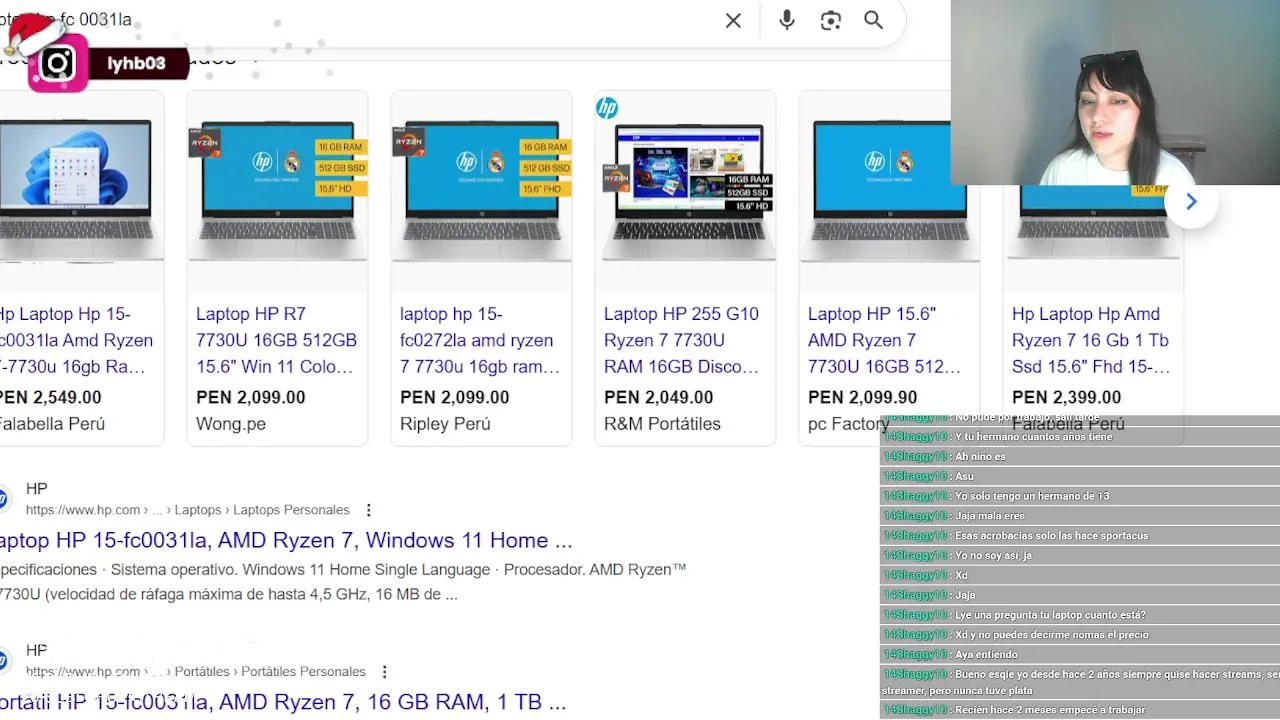Click the PEN 2,549.00 price
The width and height of the screenshot is (1280, 720).
[x=50, y=397]
